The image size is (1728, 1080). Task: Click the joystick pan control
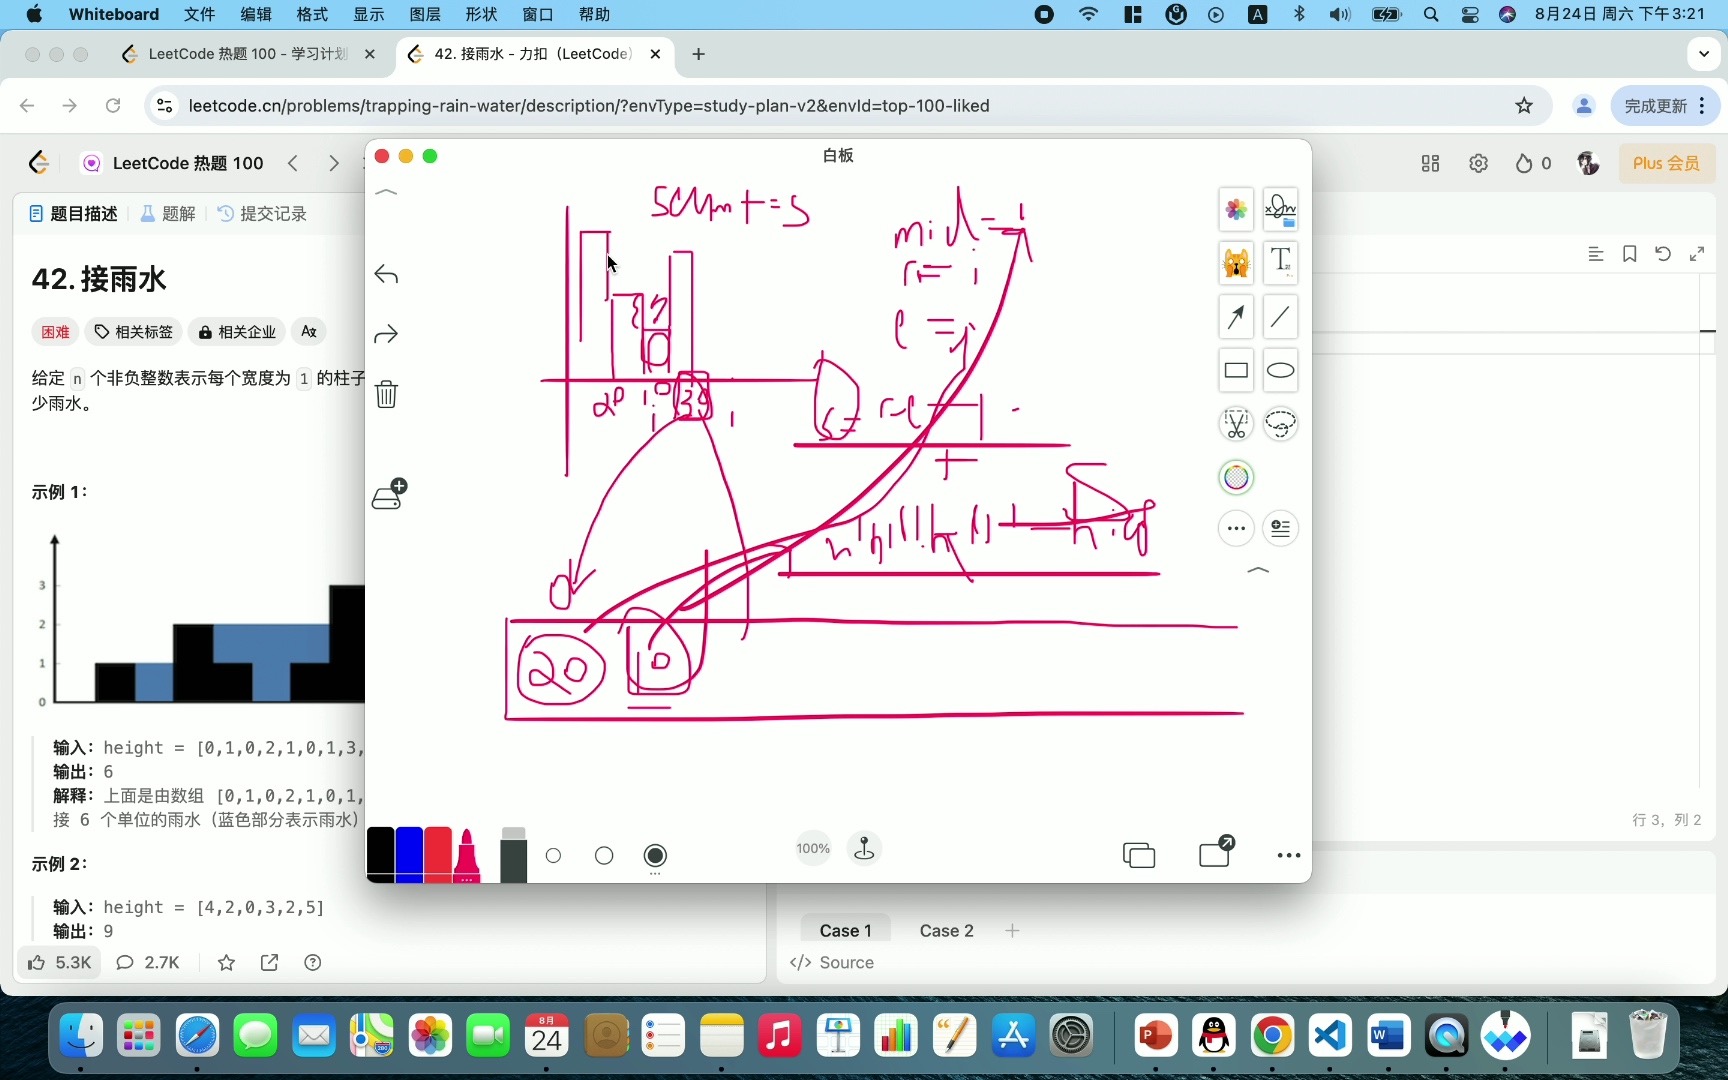(x=864, y=849)
